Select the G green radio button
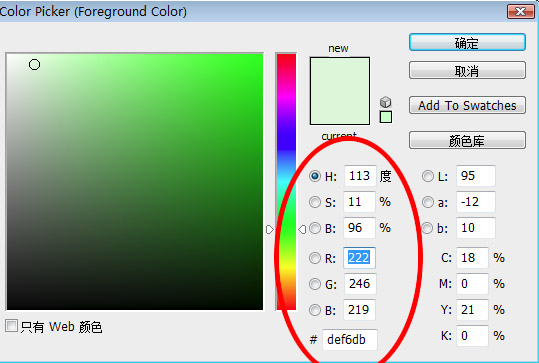 click(315, 284)
